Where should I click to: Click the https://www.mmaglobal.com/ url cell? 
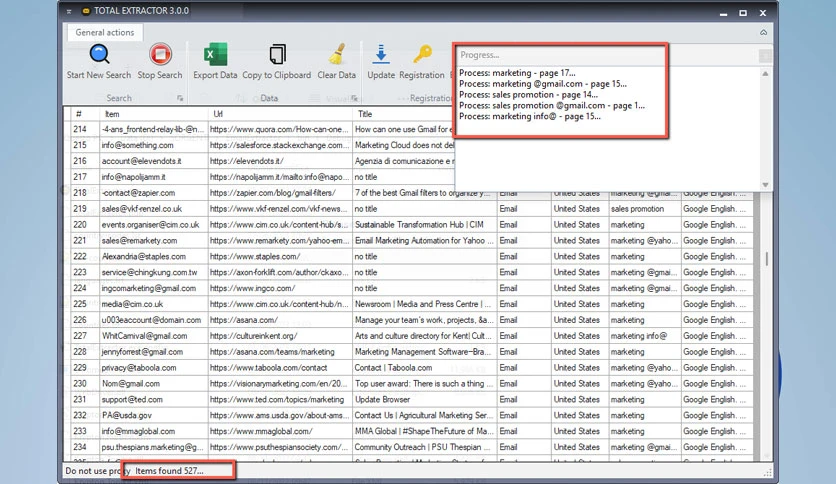pos(280,431)
